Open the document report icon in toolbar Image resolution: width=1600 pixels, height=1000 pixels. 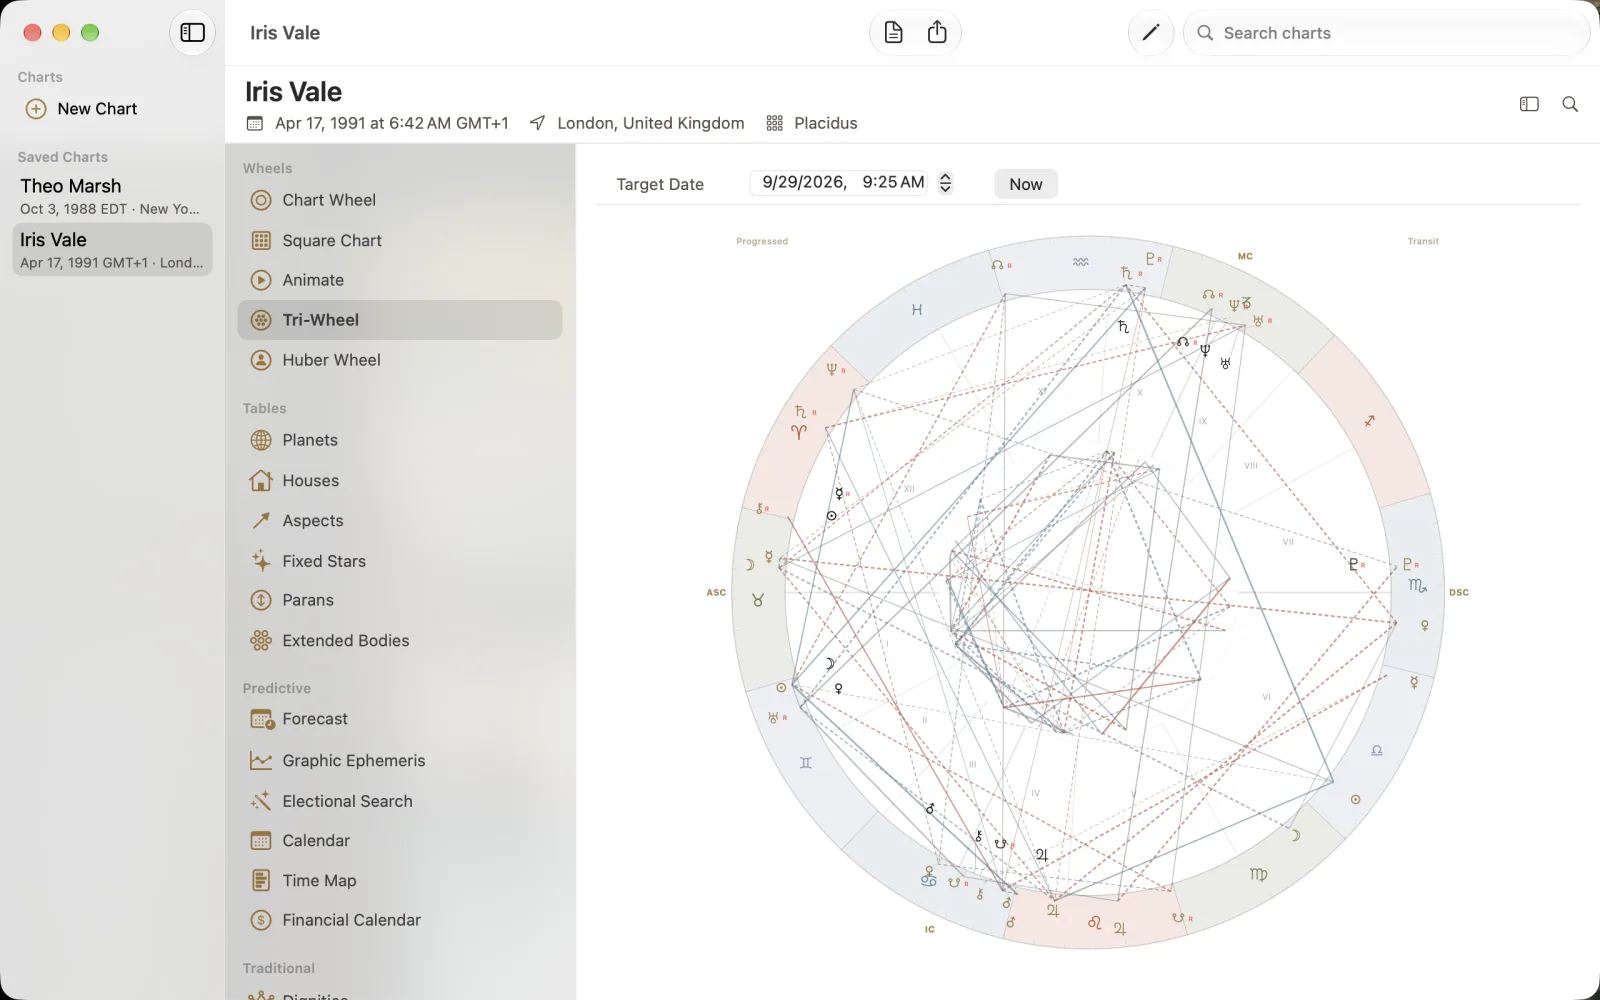pos(893,33)
